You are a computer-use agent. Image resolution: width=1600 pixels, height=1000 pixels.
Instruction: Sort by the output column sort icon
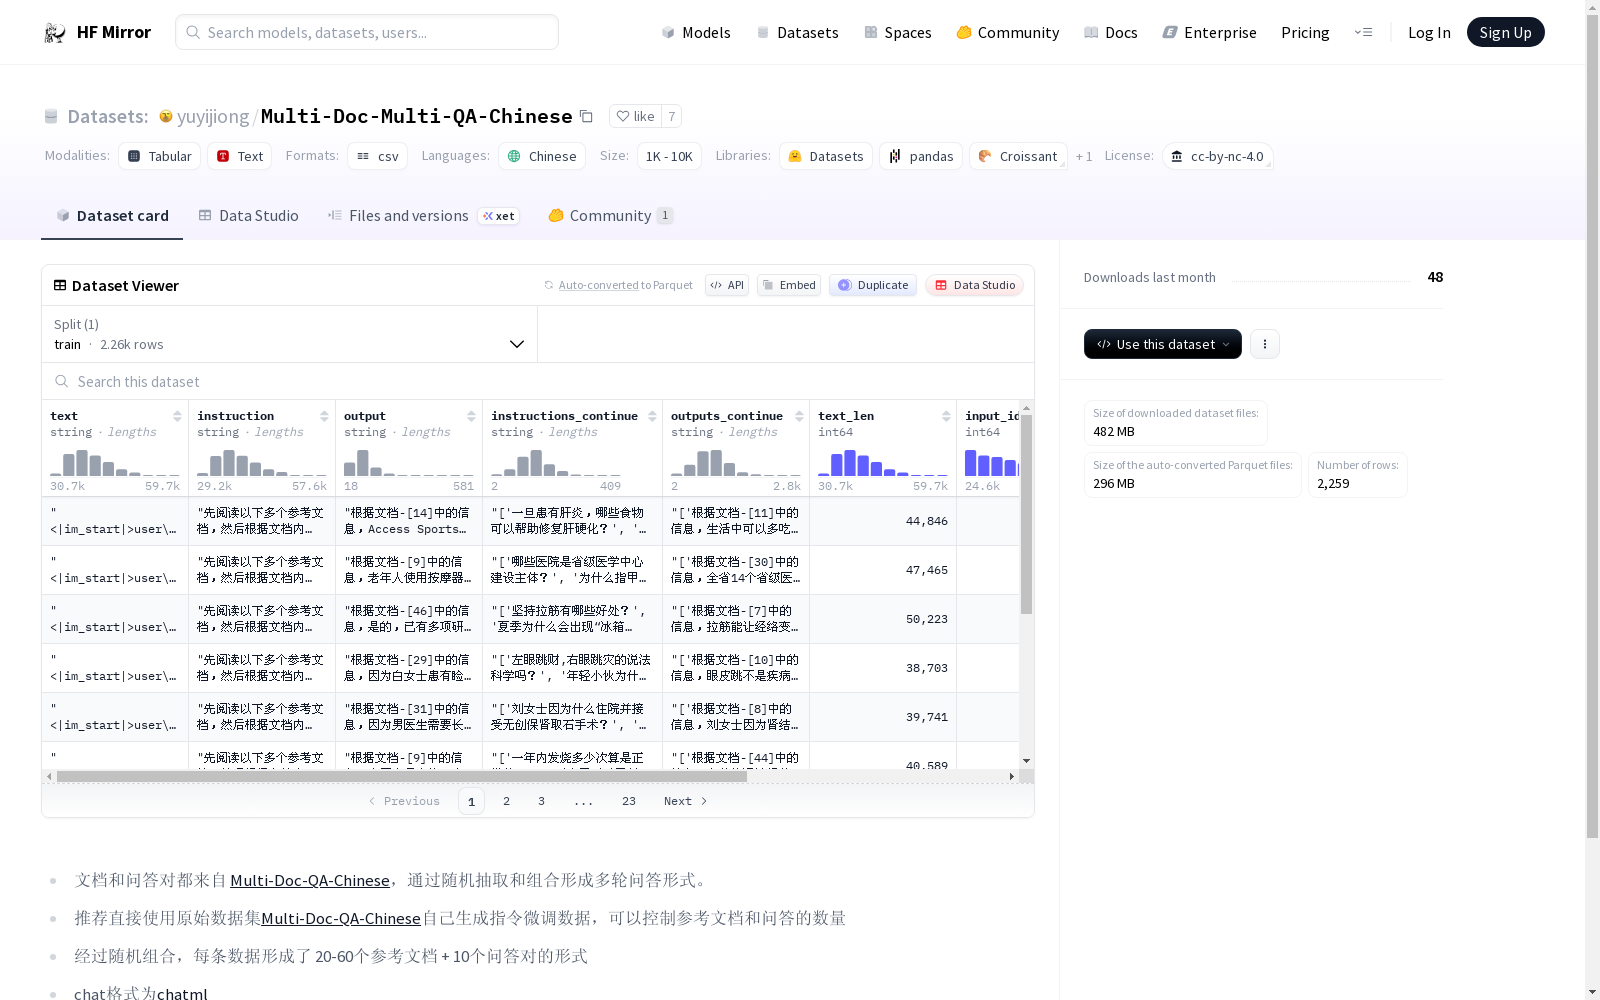(x=471, y=416)
